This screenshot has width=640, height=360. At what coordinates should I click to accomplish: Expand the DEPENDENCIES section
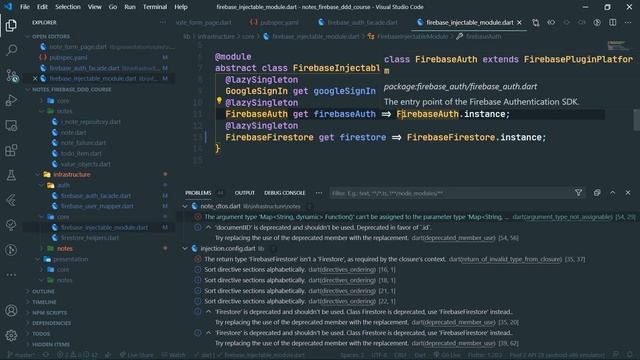pos(51,323)
